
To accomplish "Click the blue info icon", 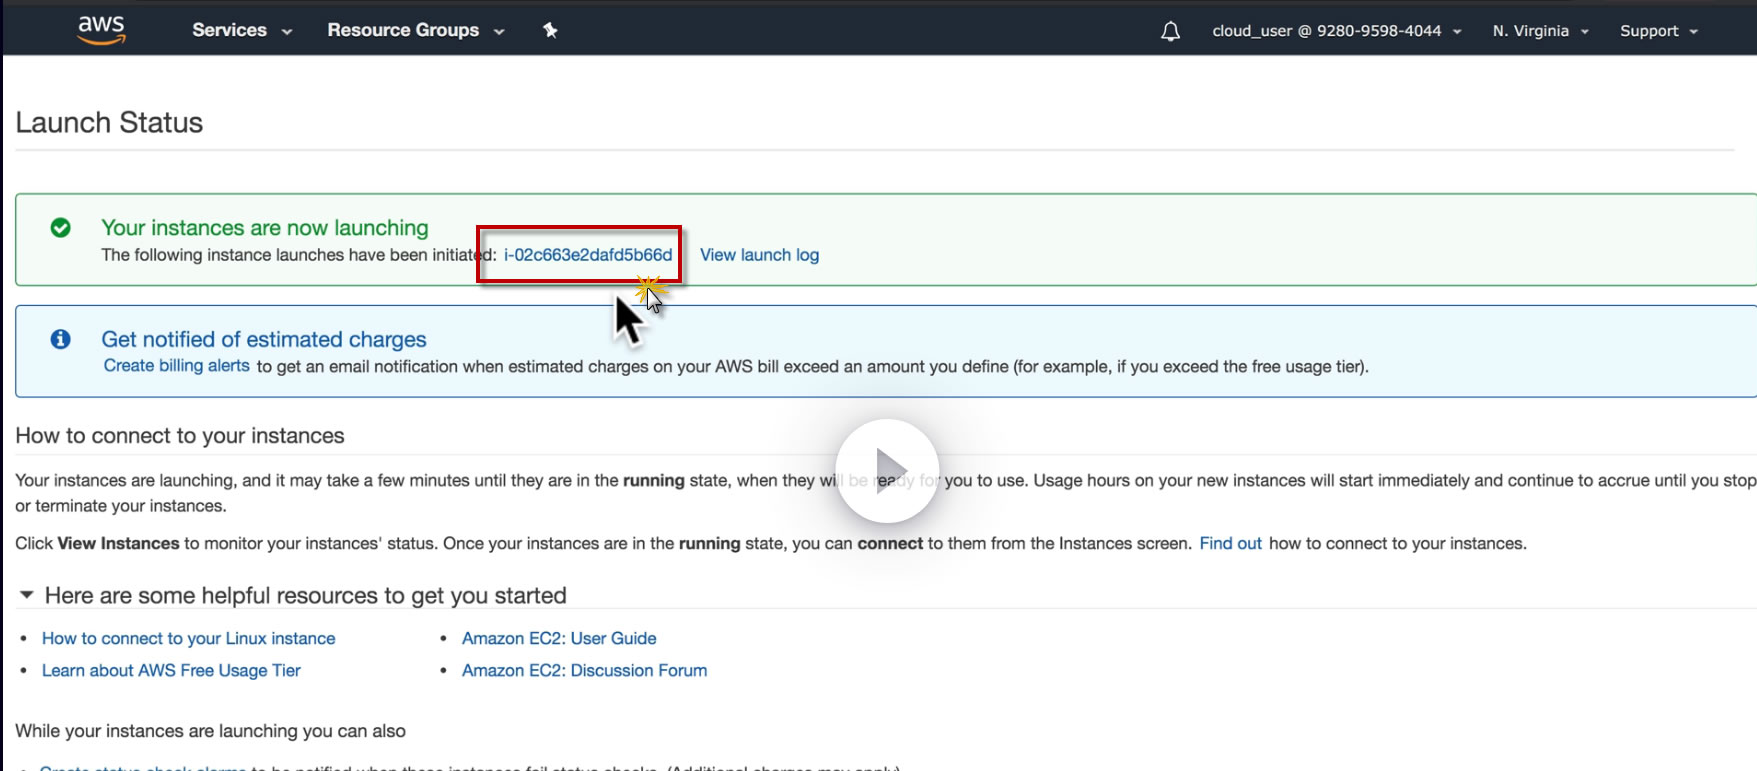I will 61,339.
